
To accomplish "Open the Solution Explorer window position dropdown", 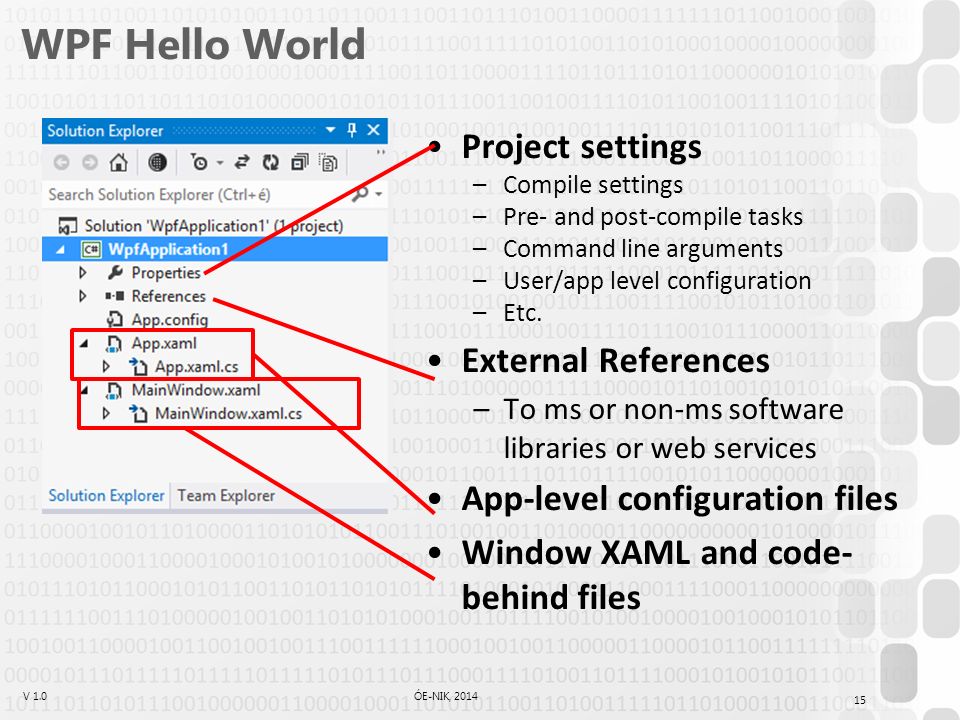I will coord(331,130).
